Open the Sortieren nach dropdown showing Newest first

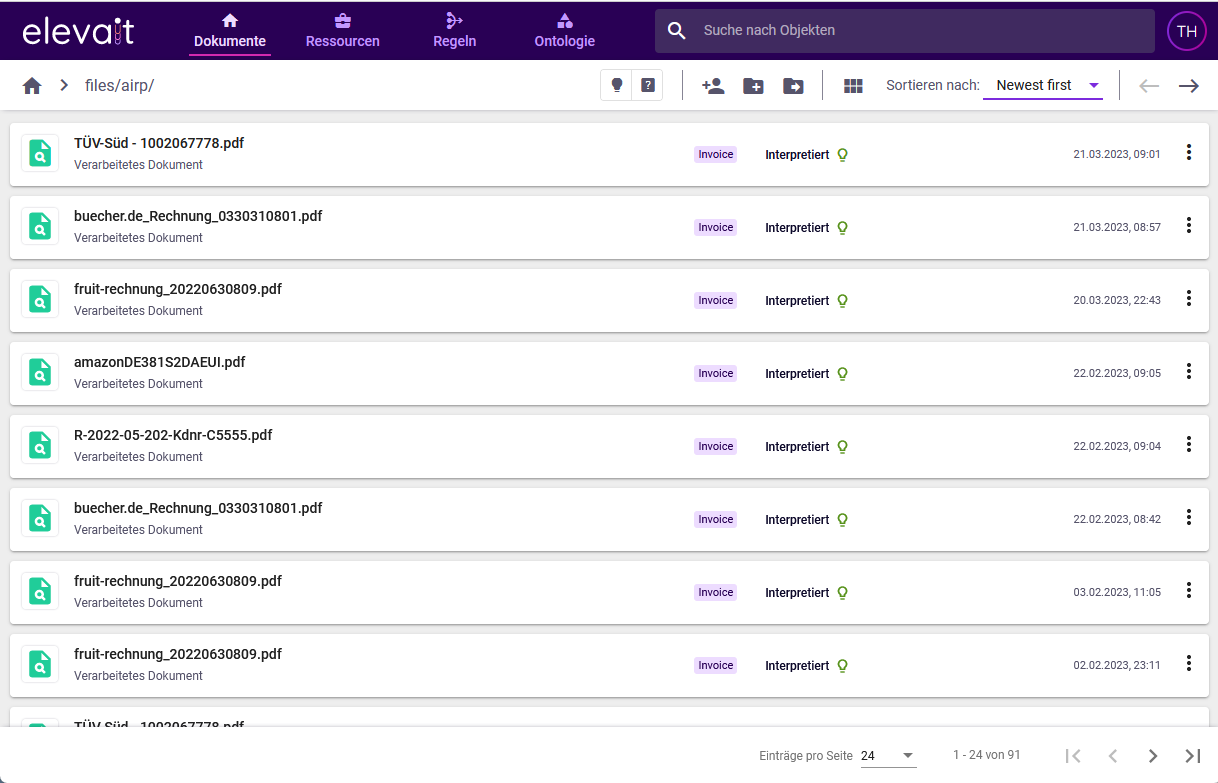point(1043,85)
